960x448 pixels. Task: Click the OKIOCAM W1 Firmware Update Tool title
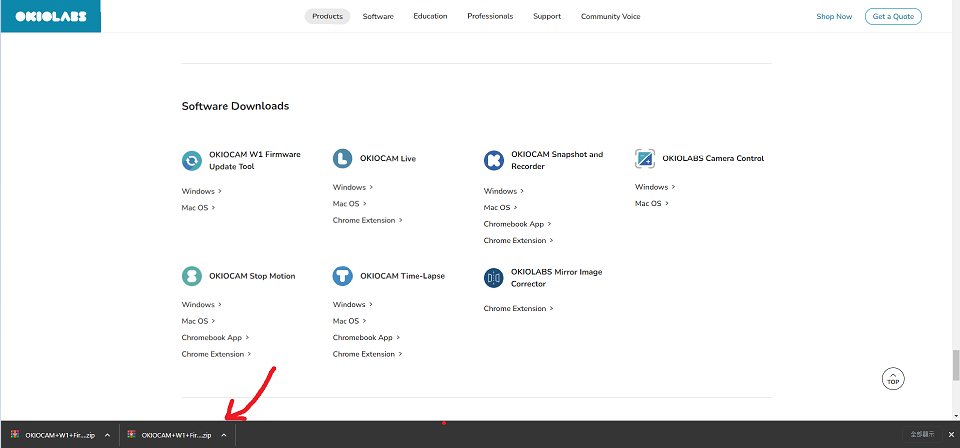[x=255, y=160]
